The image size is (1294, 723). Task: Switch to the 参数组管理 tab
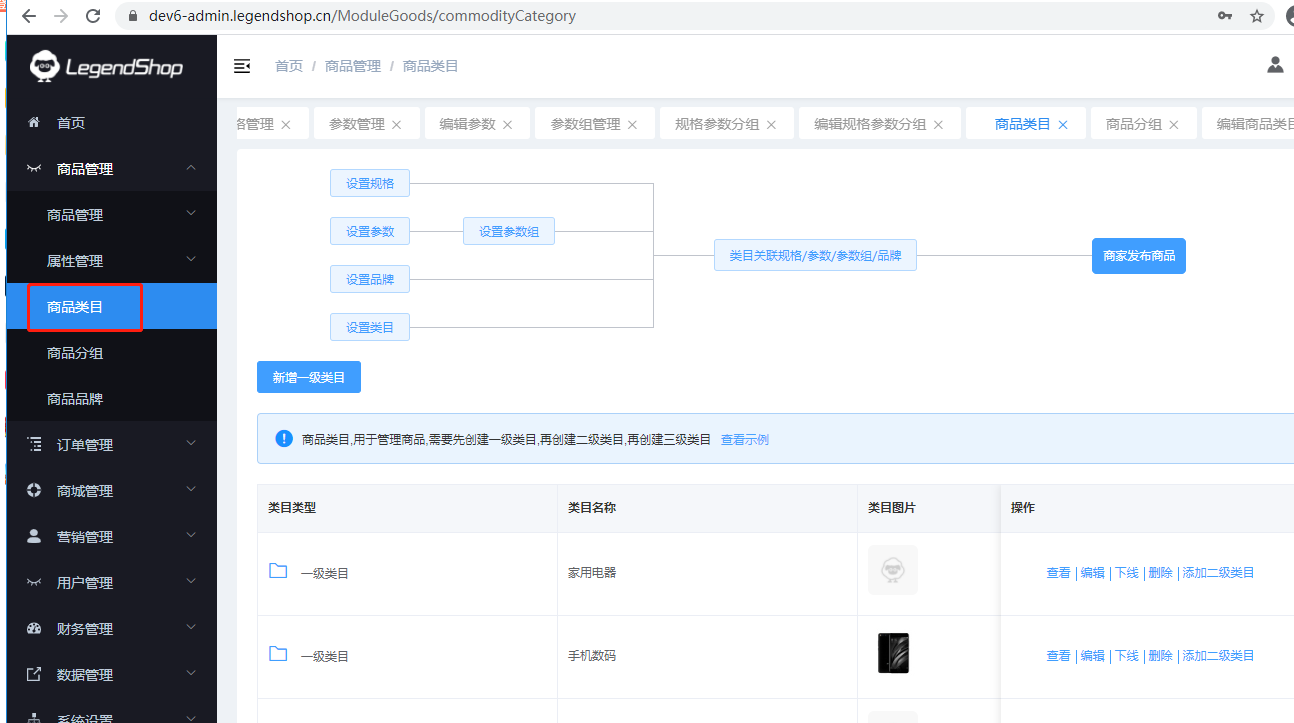585,124
